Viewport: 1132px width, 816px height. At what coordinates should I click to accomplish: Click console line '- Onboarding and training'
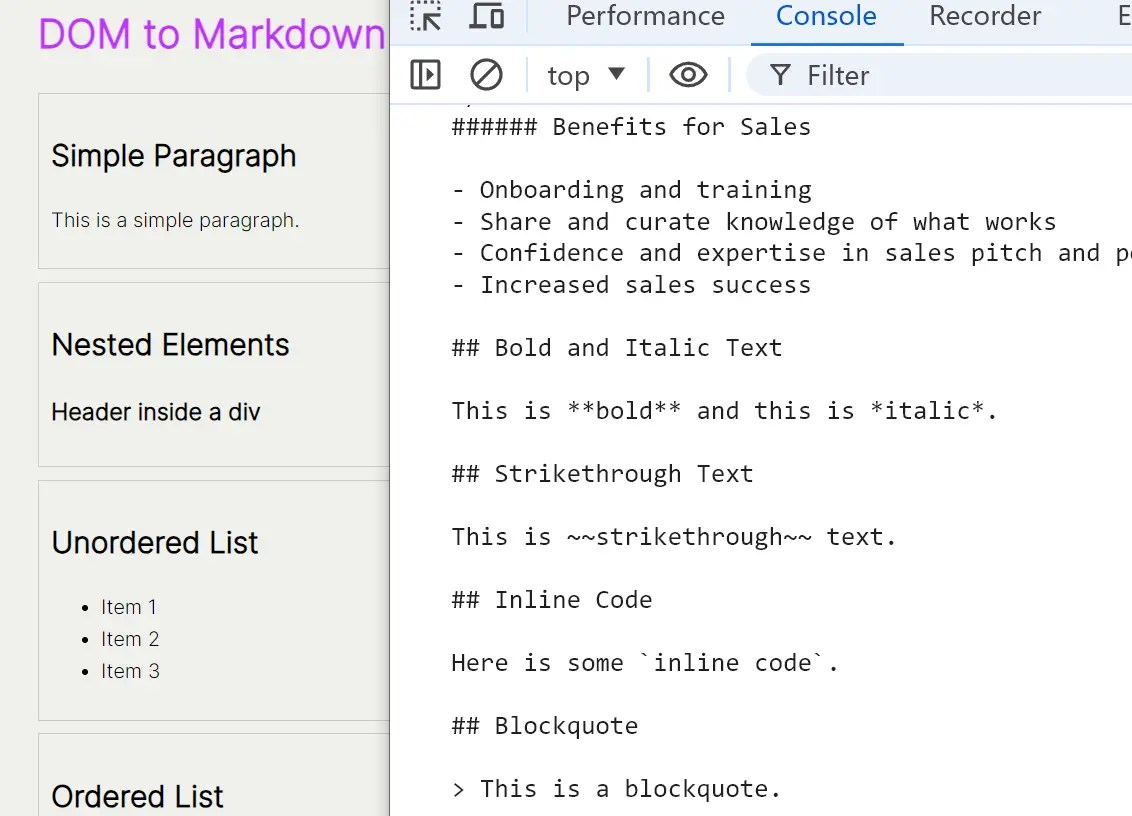pyautogui.click(x=632, y=190)
